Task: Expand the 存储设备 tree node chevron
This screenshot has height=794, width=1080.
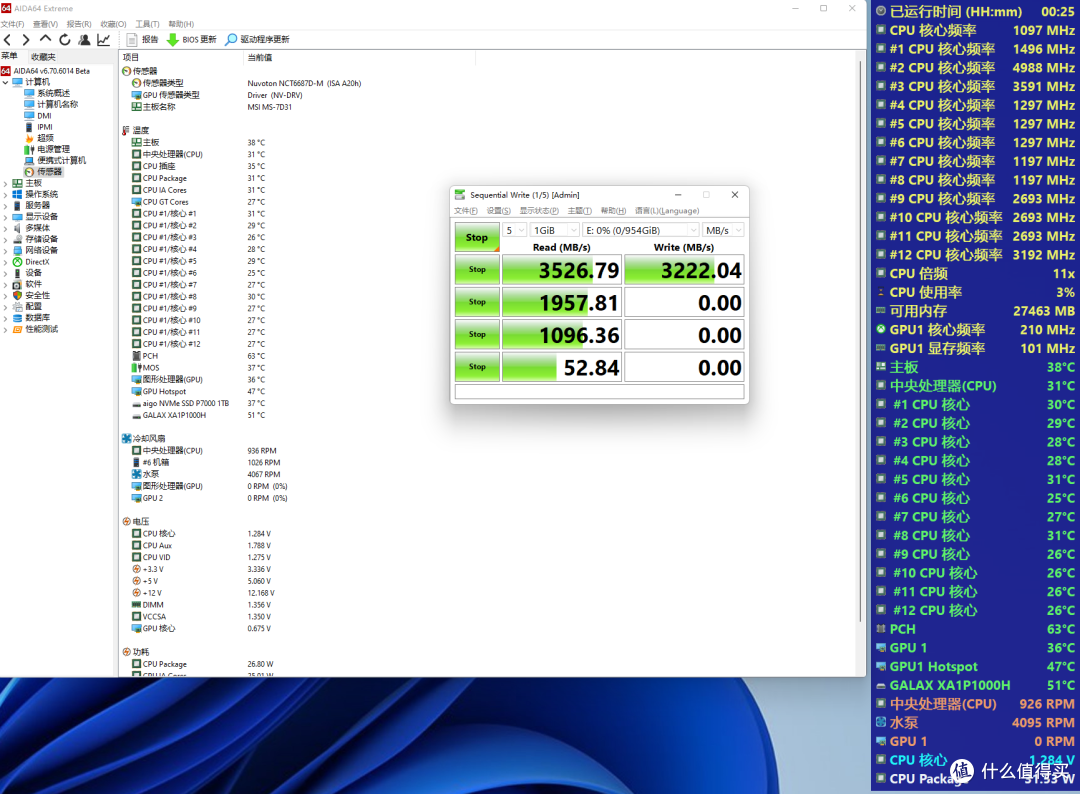Action: point(6,239)
